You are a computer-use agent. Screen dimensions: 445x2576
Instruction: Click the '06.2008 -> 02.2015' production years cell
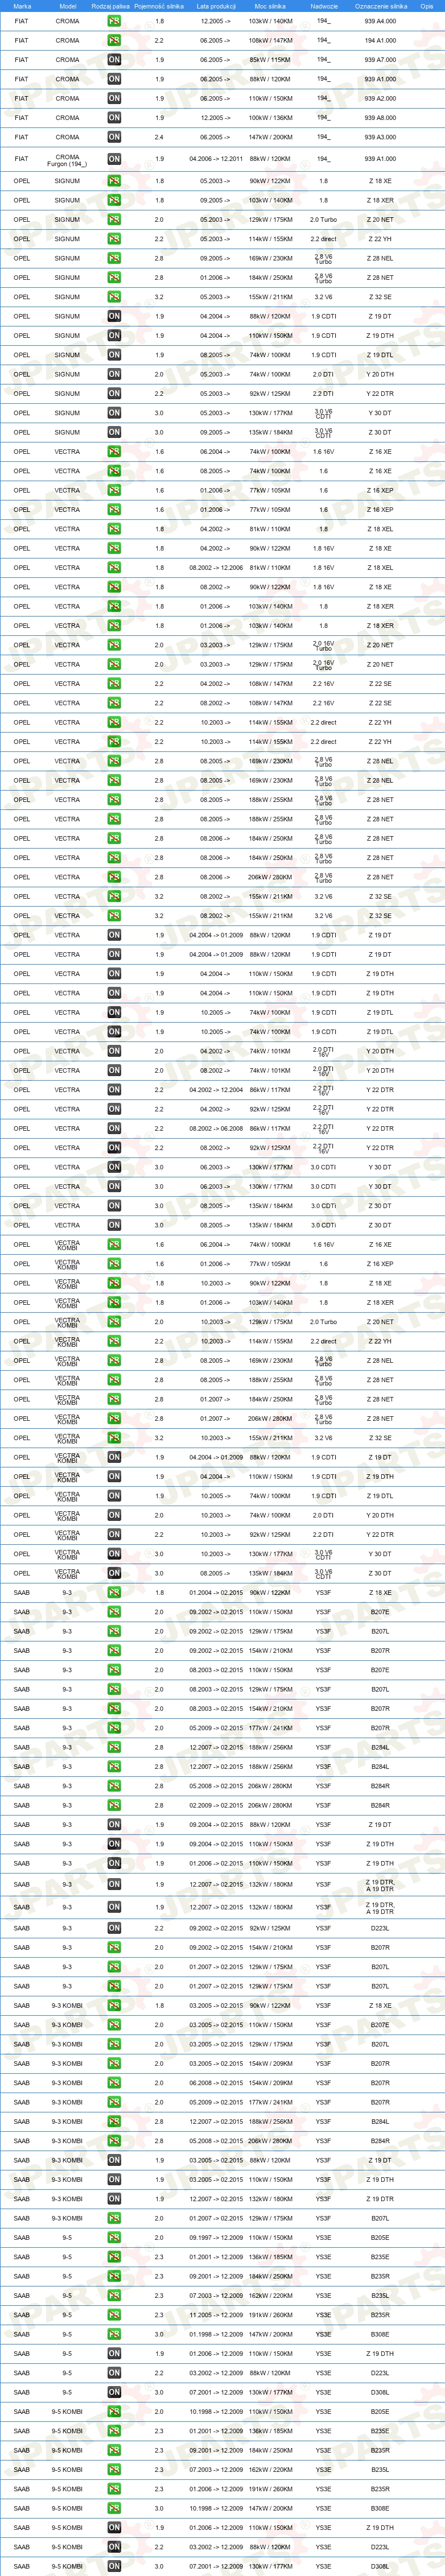[x=216, y=2083]
